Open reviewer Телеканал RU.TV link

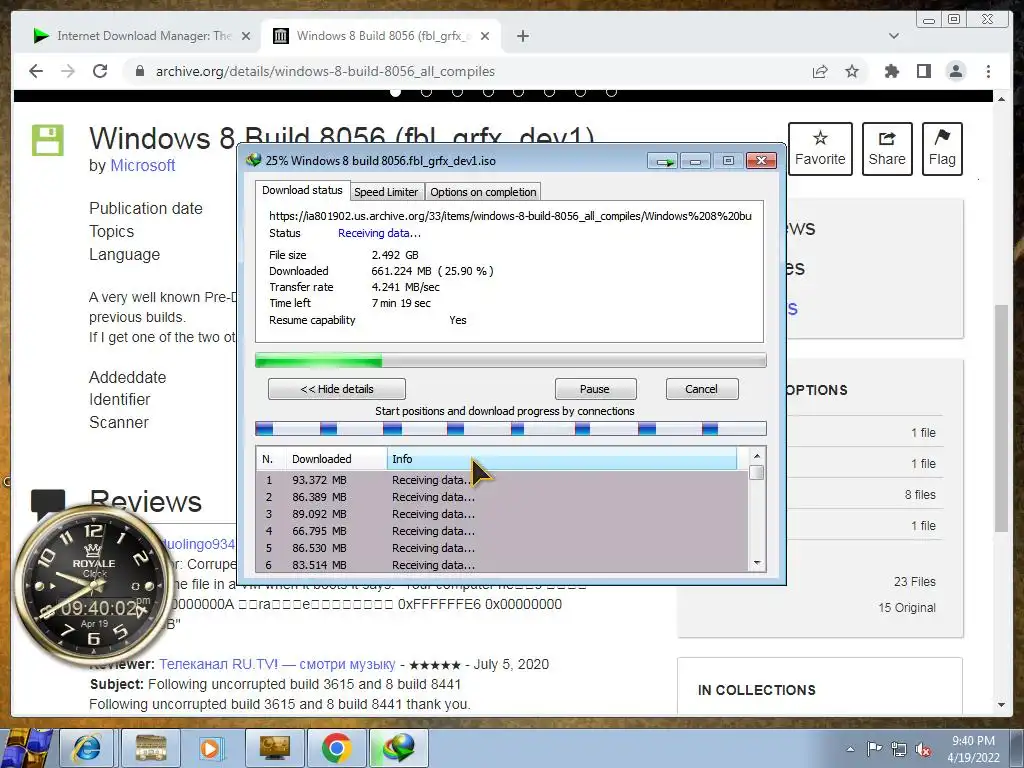[x=277, y=664]
